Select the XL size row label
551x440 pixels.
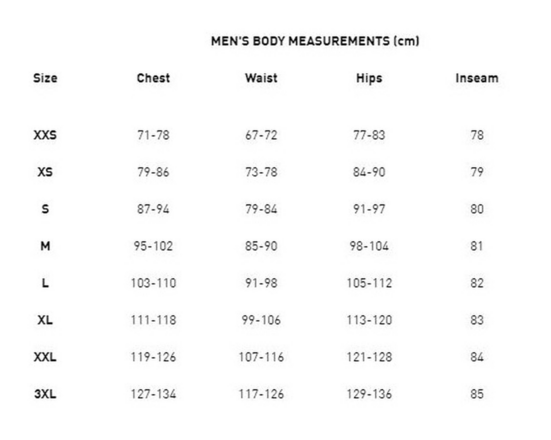click(x=45, y=320)
